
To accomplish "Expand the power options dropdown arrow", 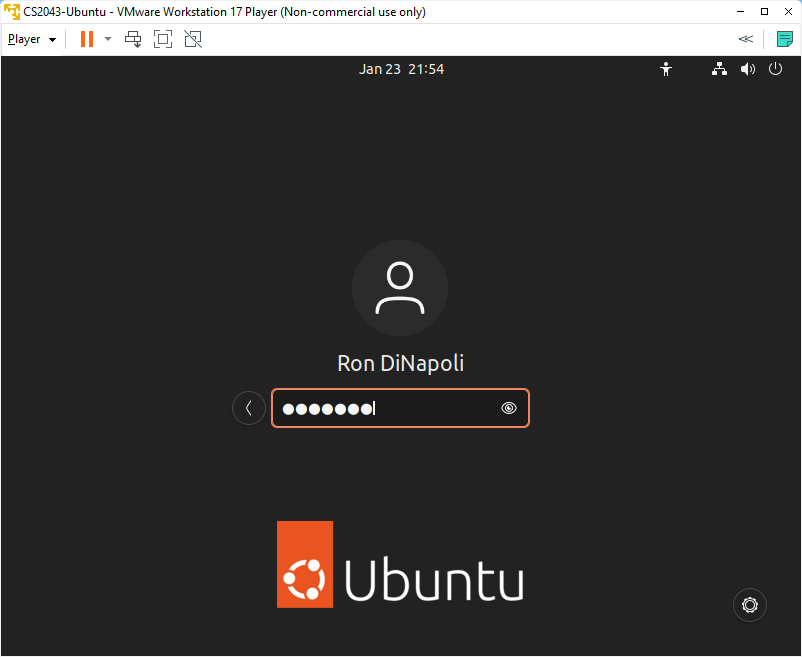I will tap(108, 39).
